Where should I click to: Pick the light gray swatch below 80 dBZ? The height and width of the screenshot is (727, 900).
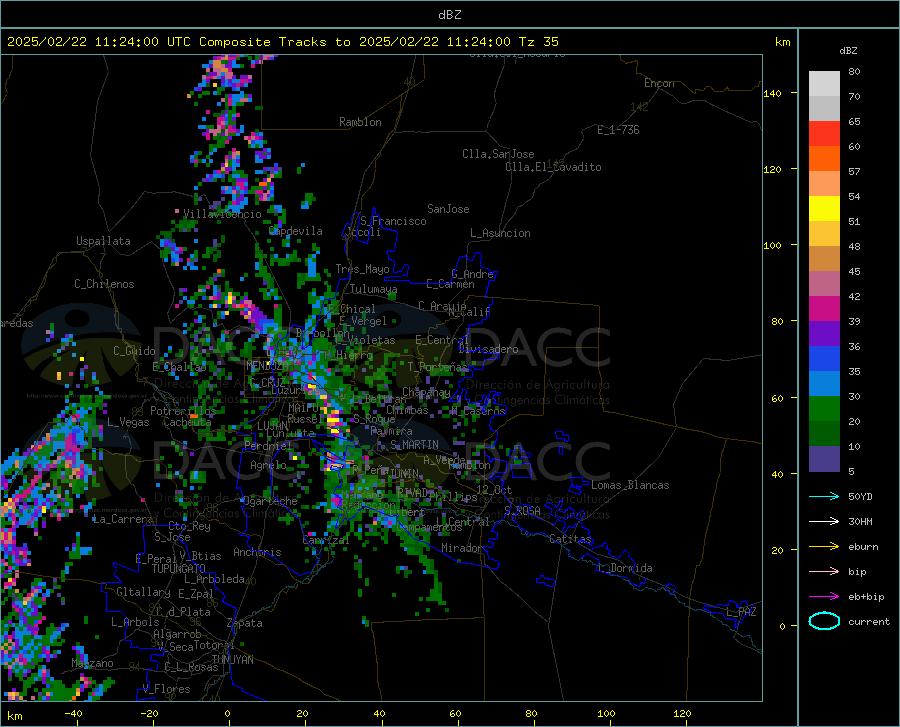(x=824, y=84)
